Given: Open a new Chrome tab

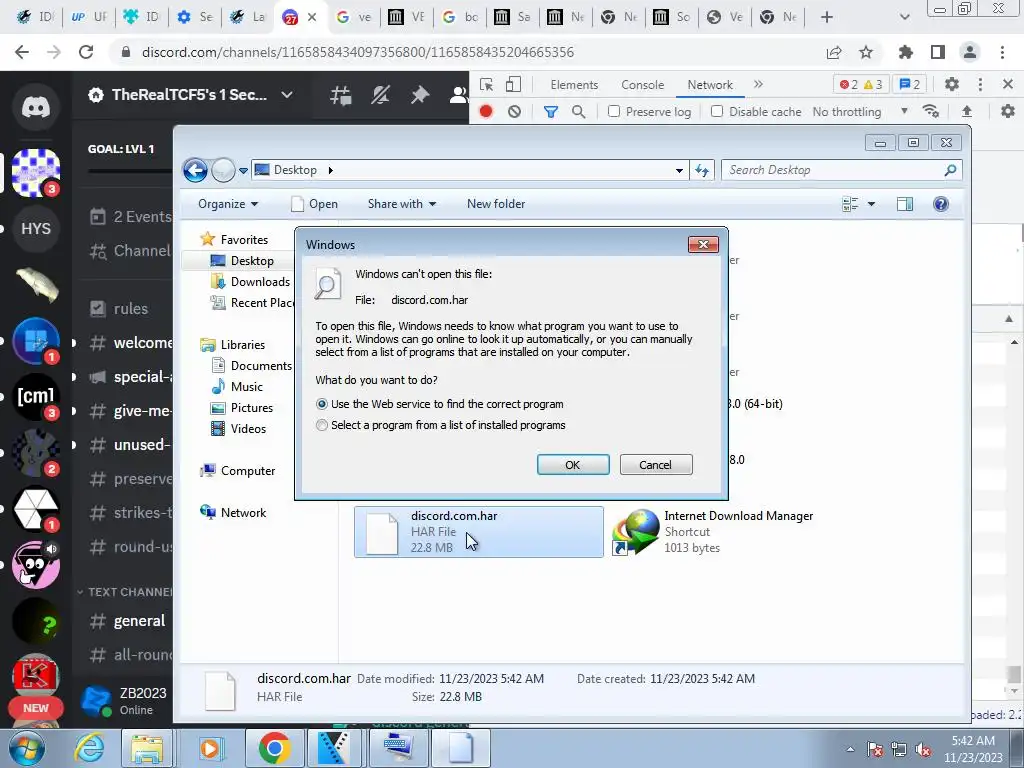Looking at the screenshot, I should 827,17.
